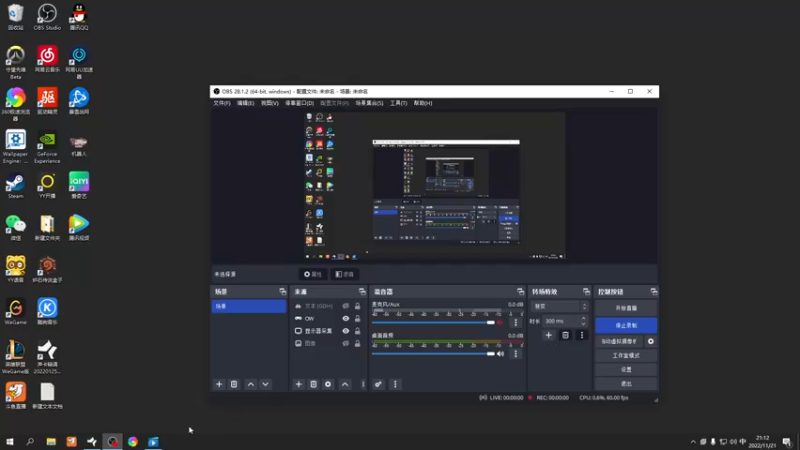
Task: Open the Sources toolbar overflow menu
Action: click(363, 384)
